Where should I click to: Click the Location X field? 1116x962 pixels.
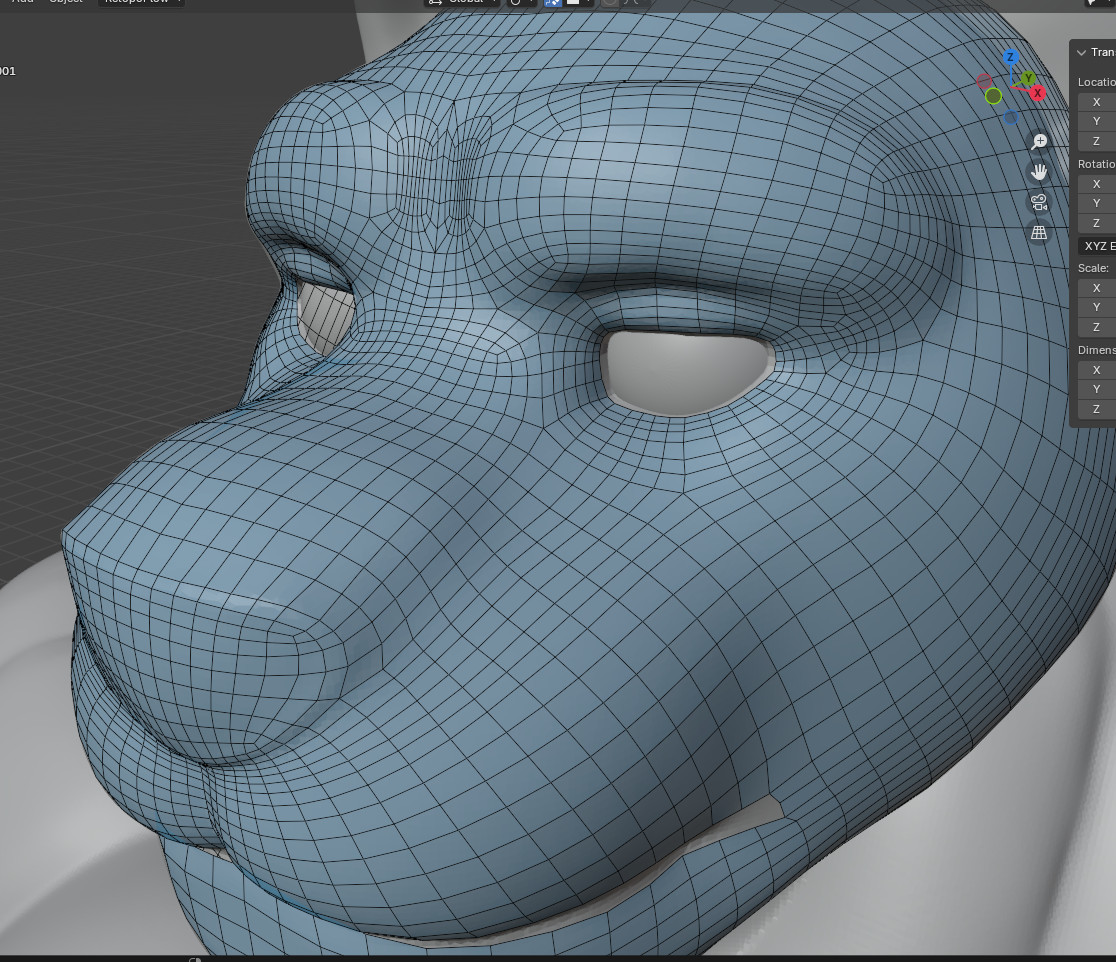point(1098,102)
